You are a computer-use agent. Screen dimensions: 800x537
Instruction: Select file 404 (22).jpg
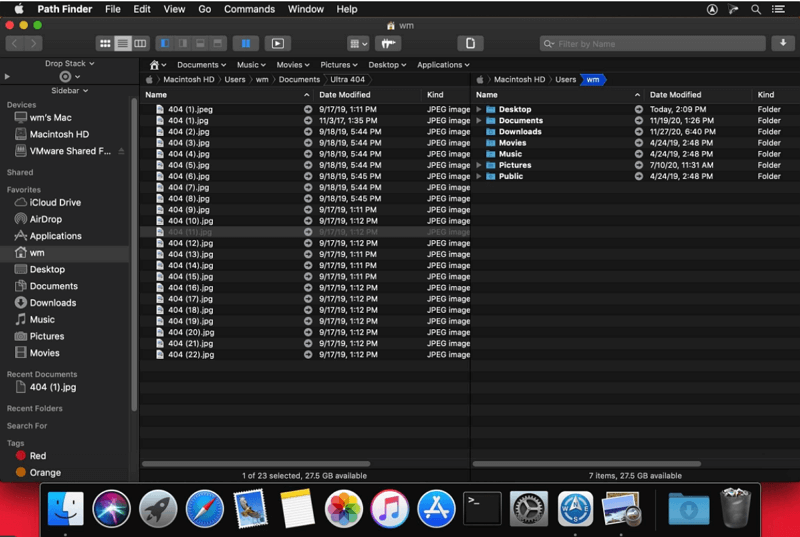coord(191,354)
